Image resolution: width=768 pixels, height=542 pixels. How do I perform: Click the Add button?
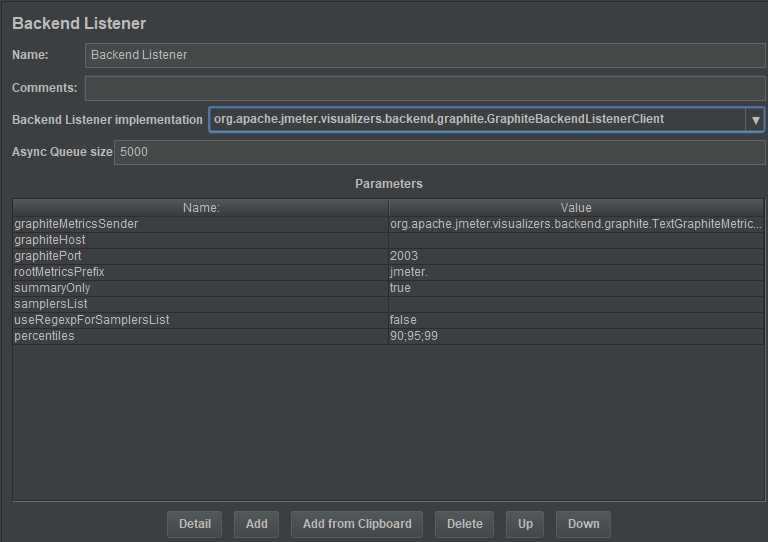point(257,524)
